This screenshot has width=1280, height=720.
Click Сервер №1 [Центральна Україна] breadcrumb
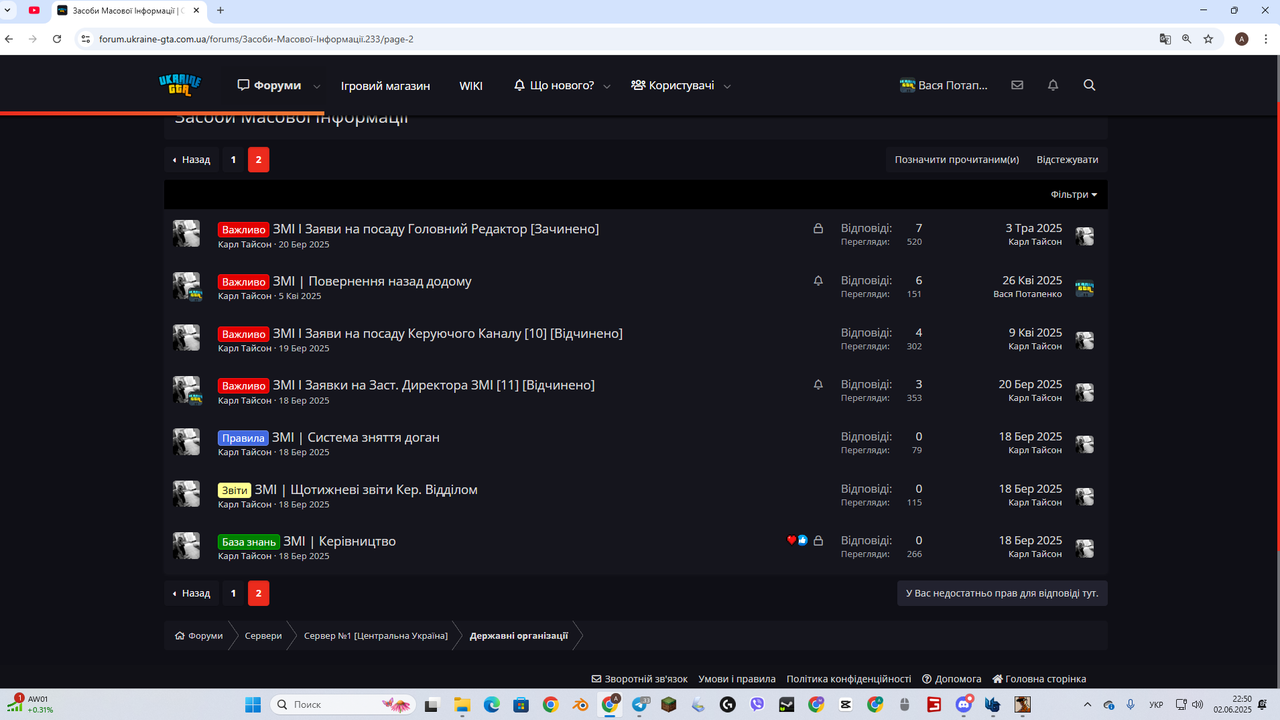click(376, 636)
